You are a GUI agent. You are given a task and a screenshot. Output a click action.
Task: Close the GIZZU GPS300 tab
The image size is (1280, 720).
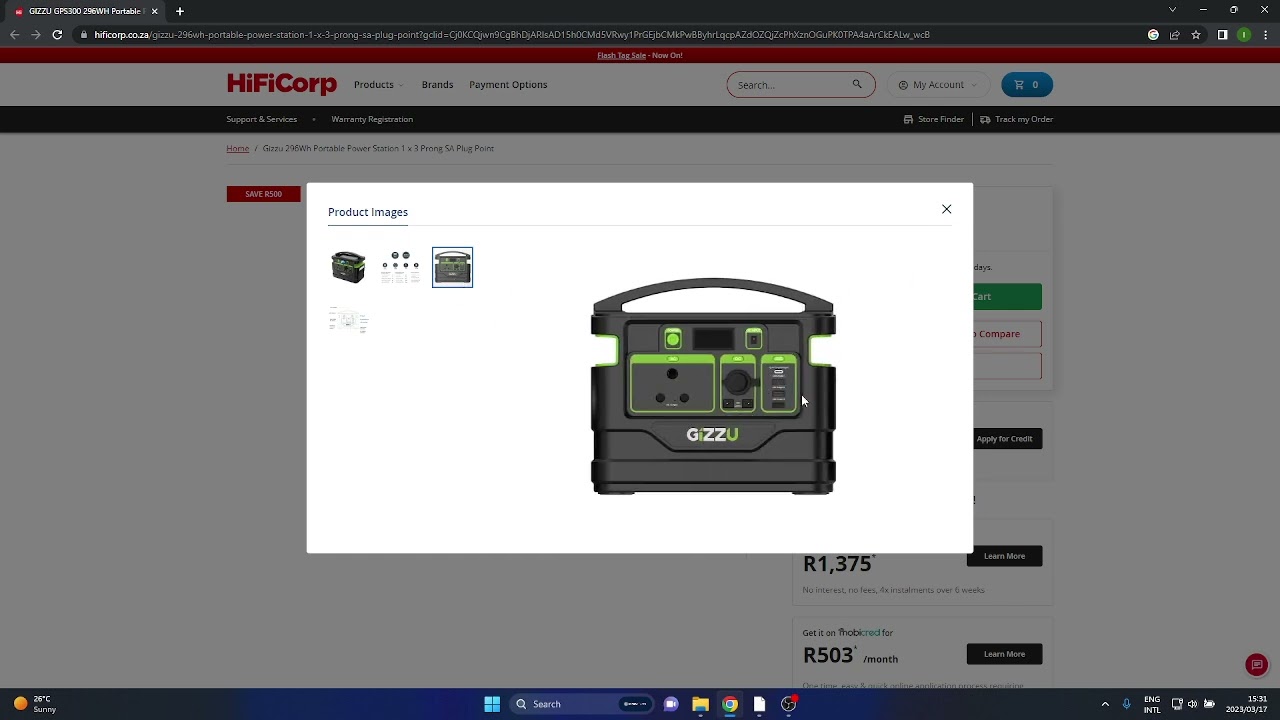[154, 11]
